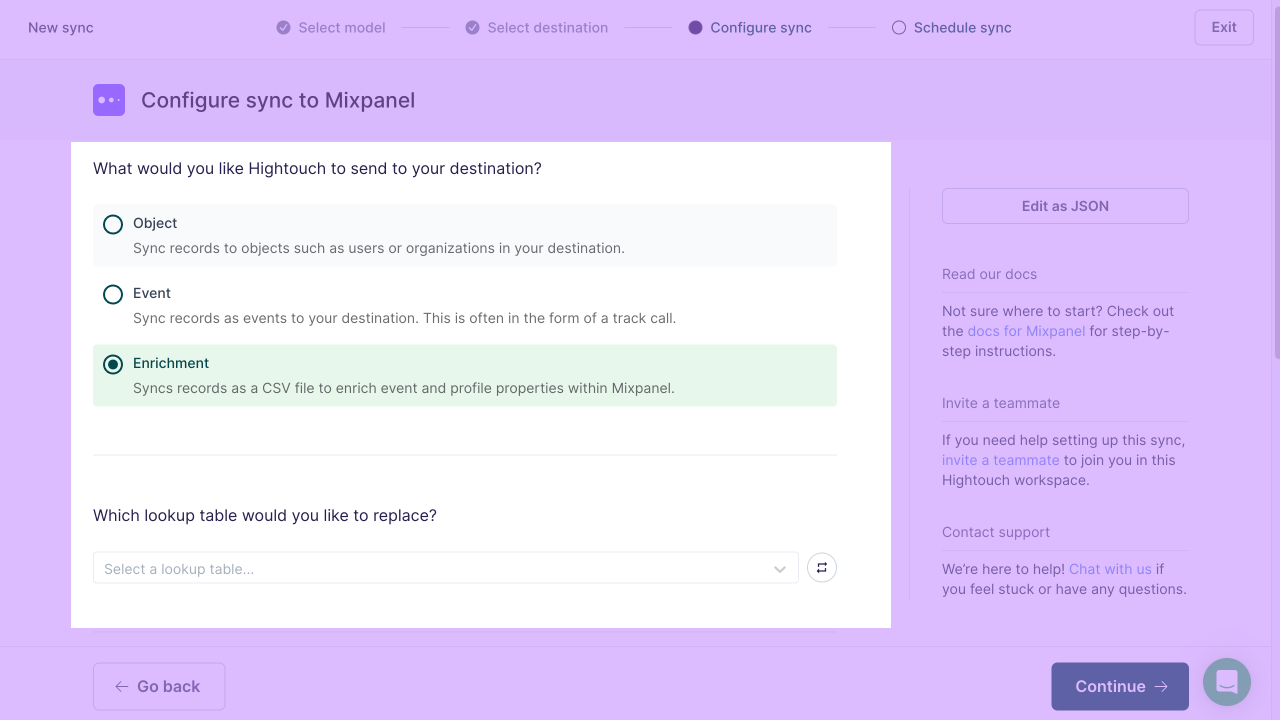Viewport: 1280px width, 720px height.
Task: Click the invite a teammate link
Action: (x=1000, y=460)
